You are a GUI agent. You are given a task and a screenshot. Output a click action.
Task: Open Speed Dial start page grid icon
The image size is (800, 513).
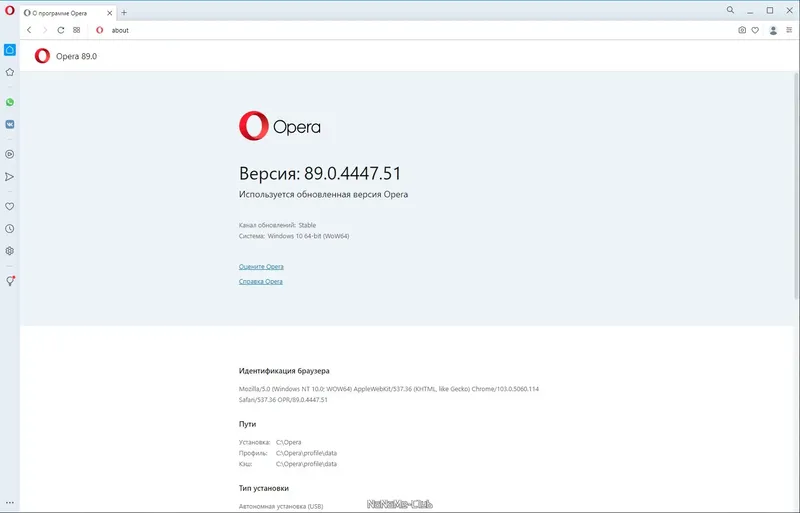[77, 30]
